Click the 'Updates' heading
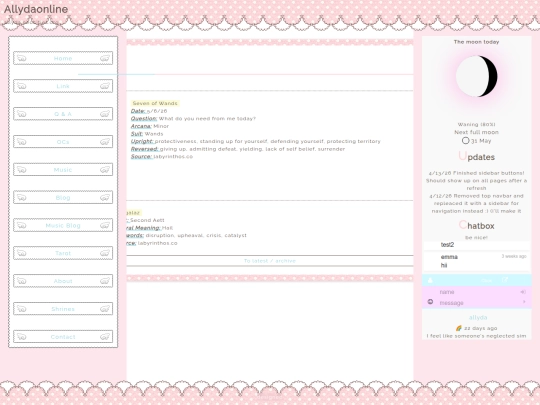540x405 pixels. [x=477, y=157]
